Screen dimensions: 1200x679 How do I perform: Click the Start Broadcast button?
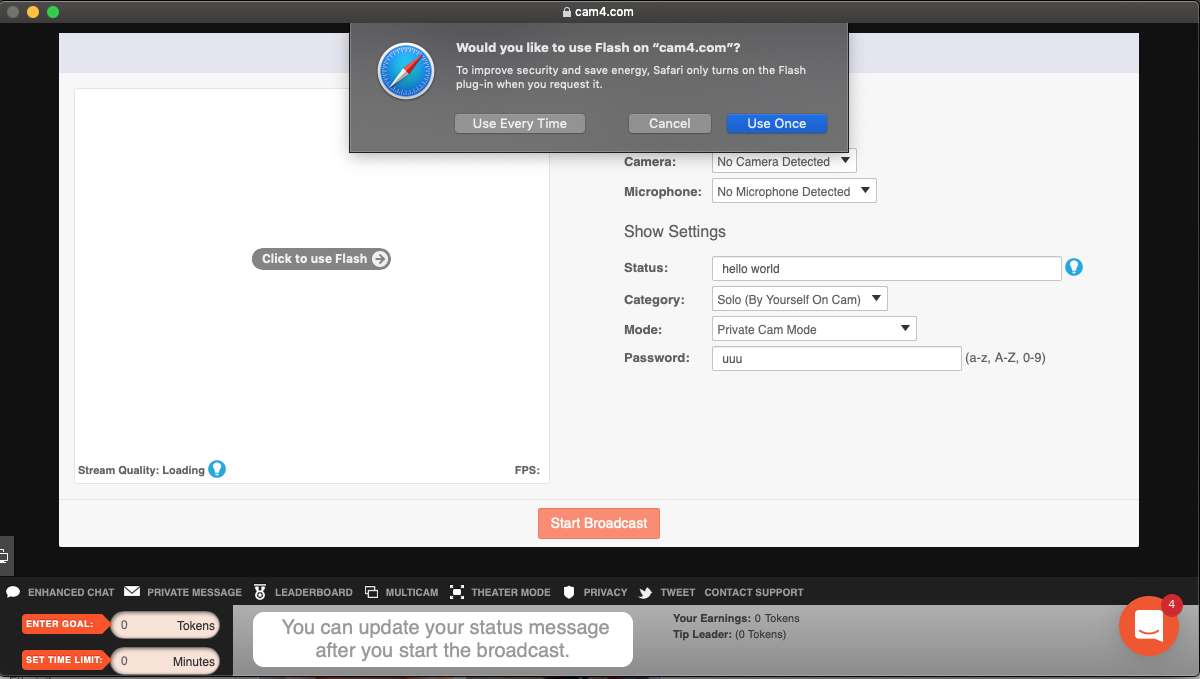coord(599,523)
